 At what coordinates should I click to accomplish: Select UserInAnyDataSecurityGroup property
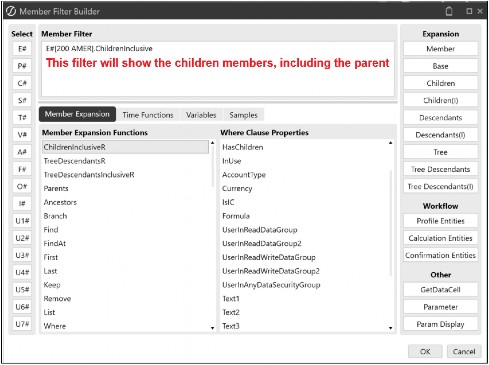(271, 285)
